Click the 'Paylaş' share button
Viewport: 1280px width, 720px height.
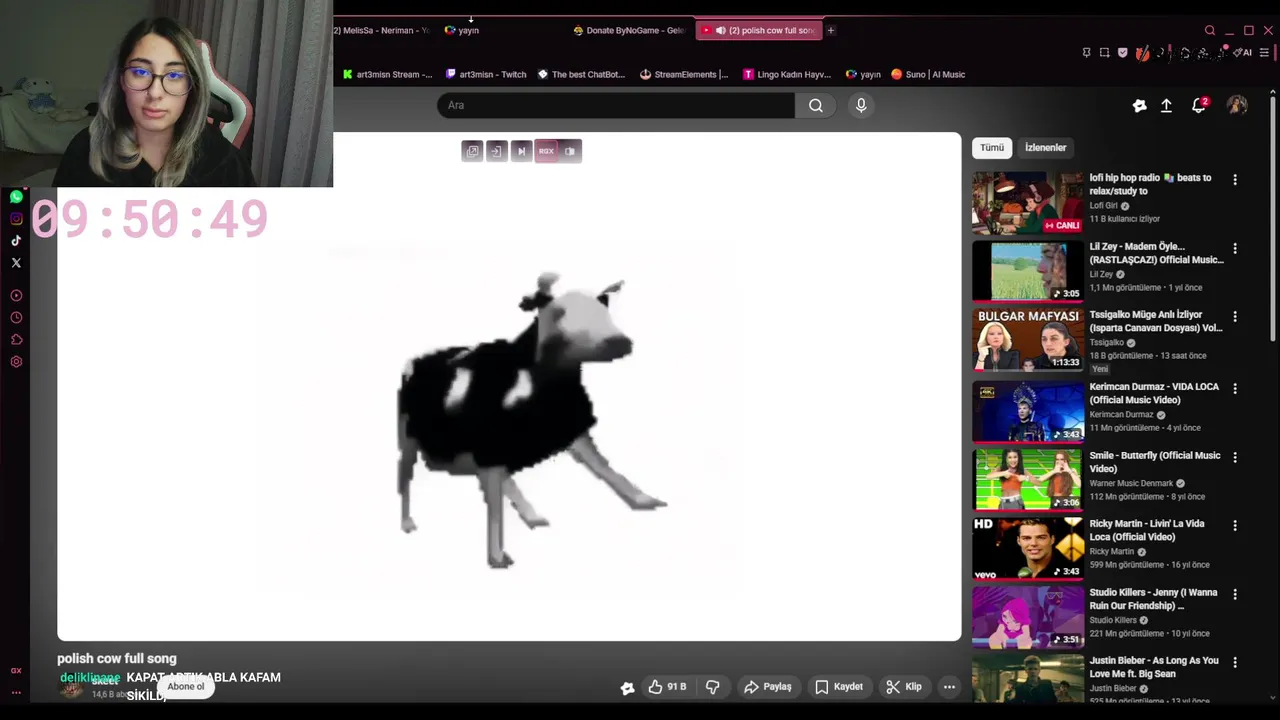(x=768, y=687)
